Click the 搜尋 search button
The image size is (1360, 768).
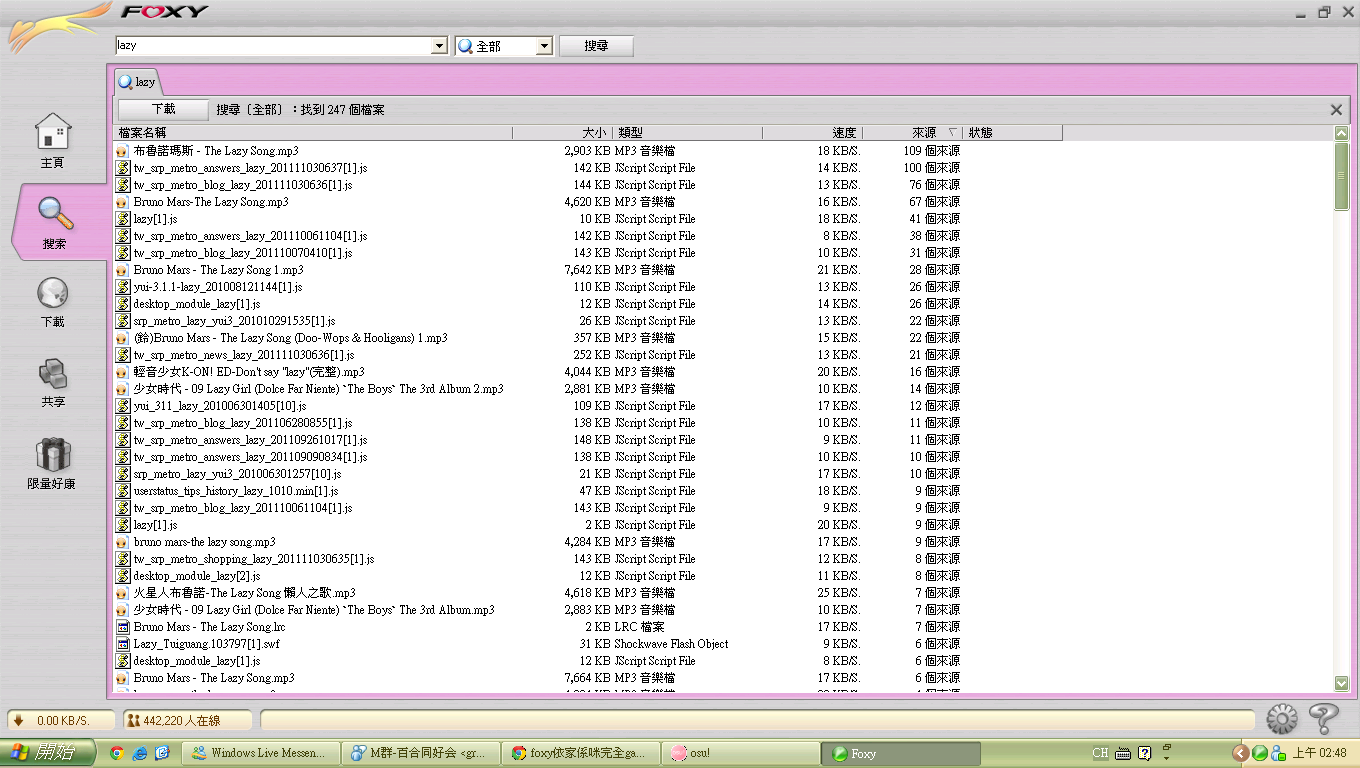(596, 46)
